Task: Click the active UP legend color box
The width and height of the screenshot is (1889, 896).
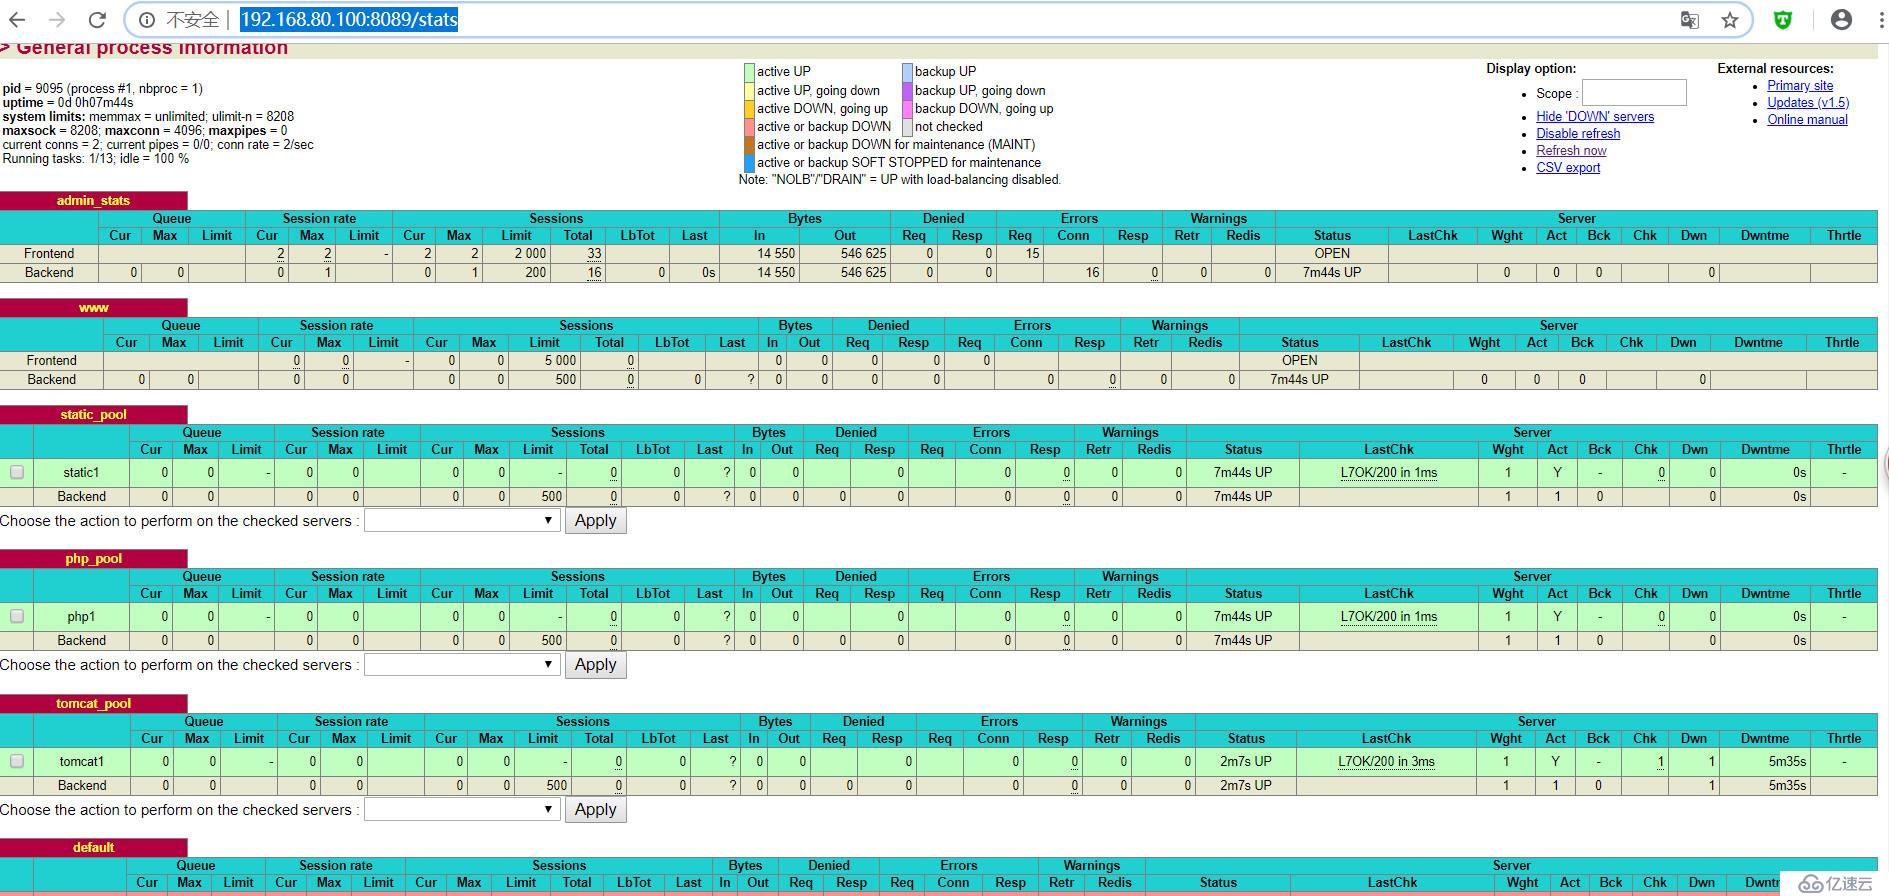Action: point(749,72)
